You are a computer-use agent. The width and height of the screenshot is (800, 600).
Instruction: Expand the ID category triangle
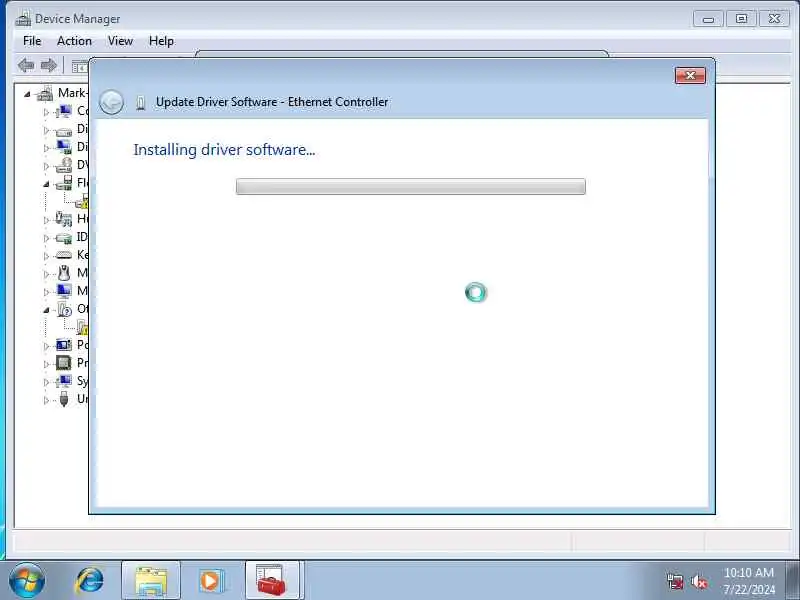point(46,238)
